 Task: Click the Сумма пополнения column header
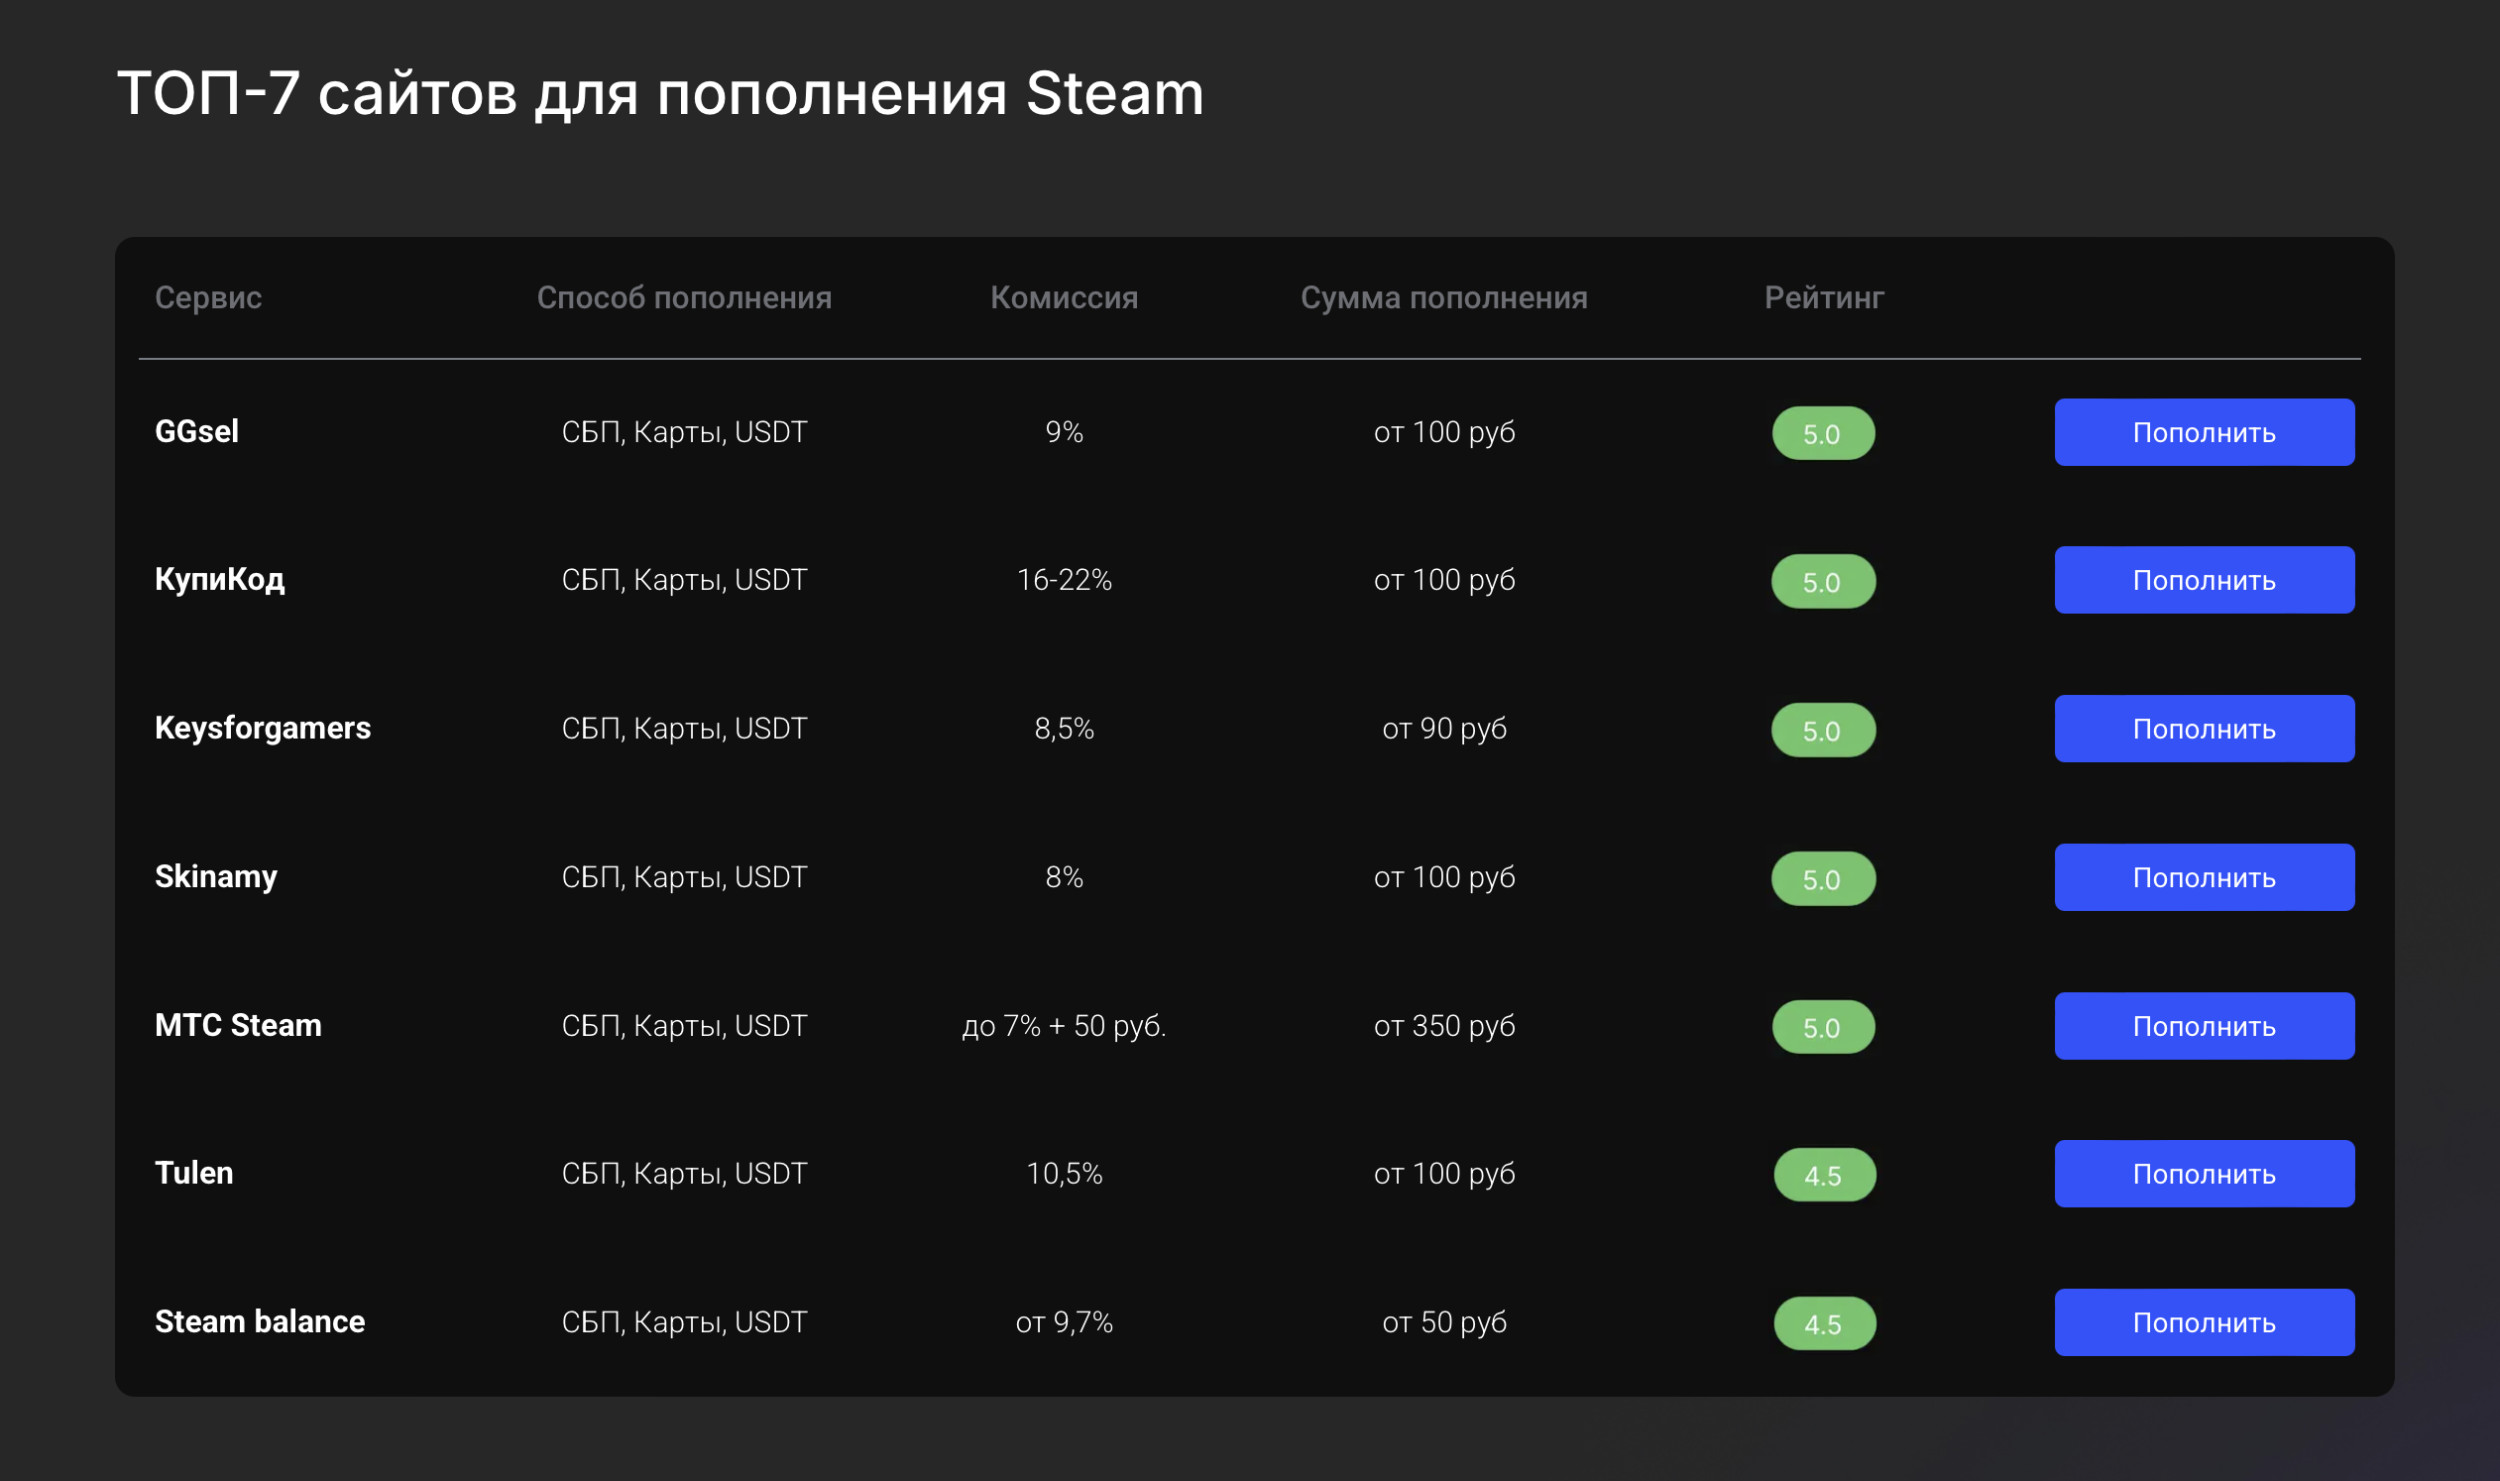pos(1443,297)
